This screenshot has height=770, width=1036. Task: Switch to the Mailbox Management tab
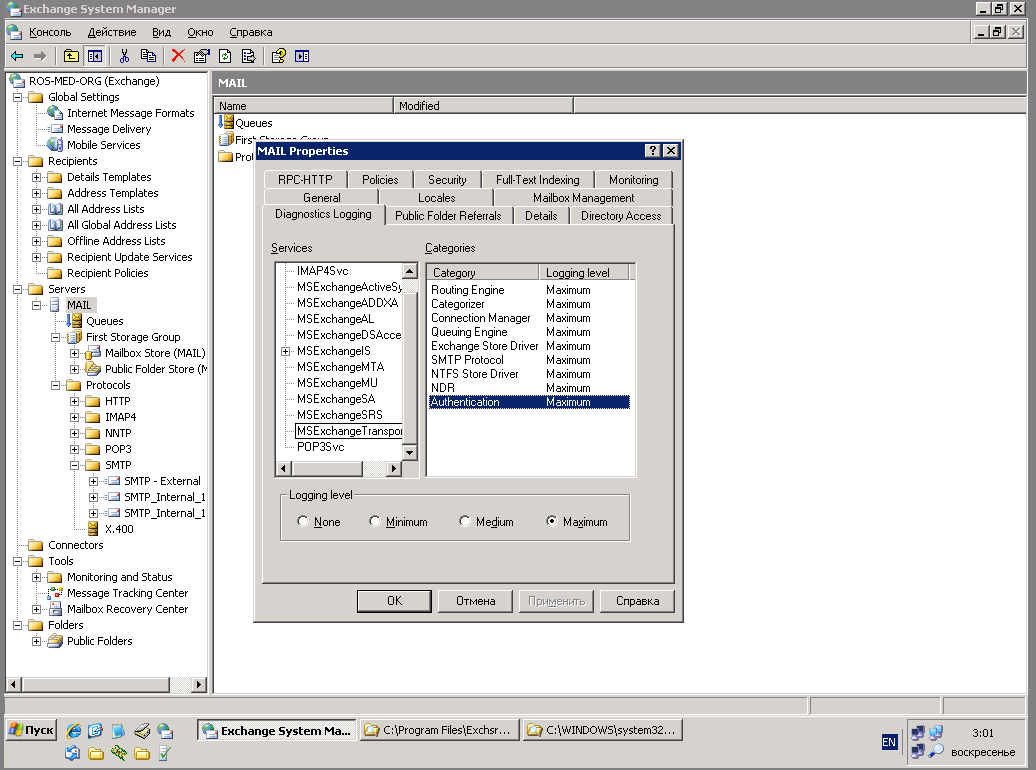[x=583, y=198]
